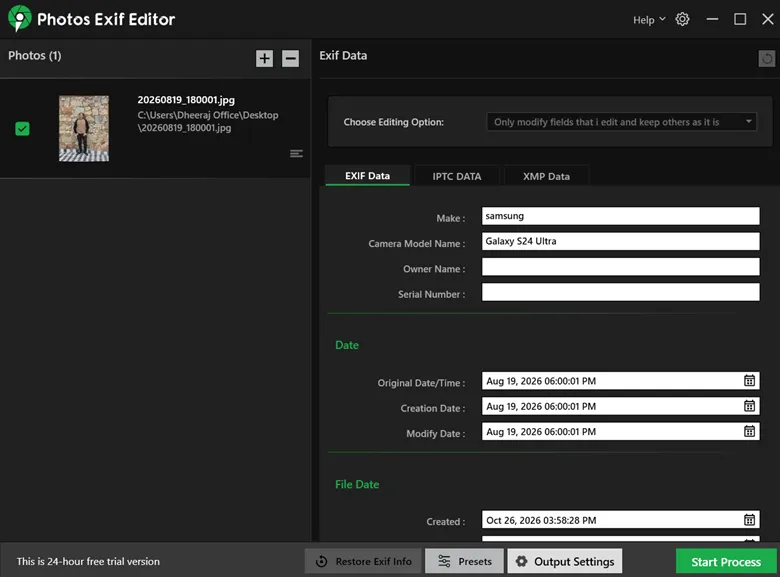Click the File Date section heading
Image resolution: width=780 pixels, height=577 pixels.
pos(357,484)
